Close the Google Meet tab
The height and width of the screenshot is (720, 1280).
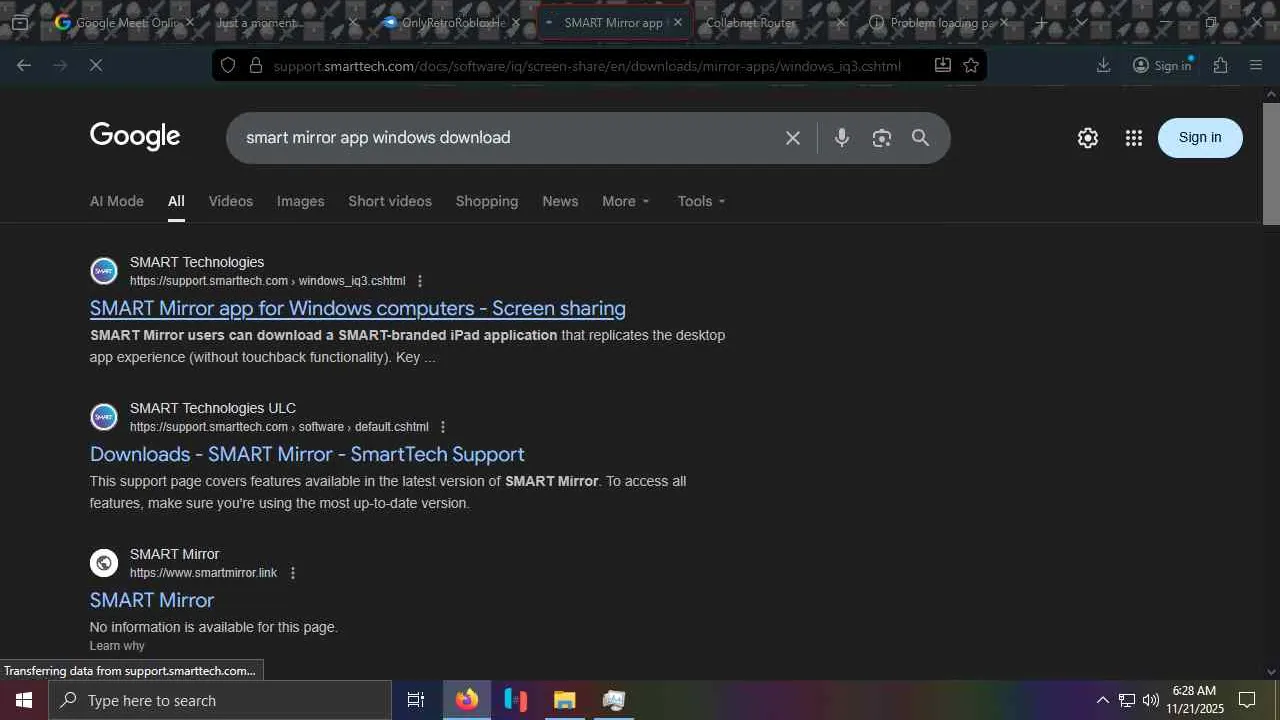point(190,22)
